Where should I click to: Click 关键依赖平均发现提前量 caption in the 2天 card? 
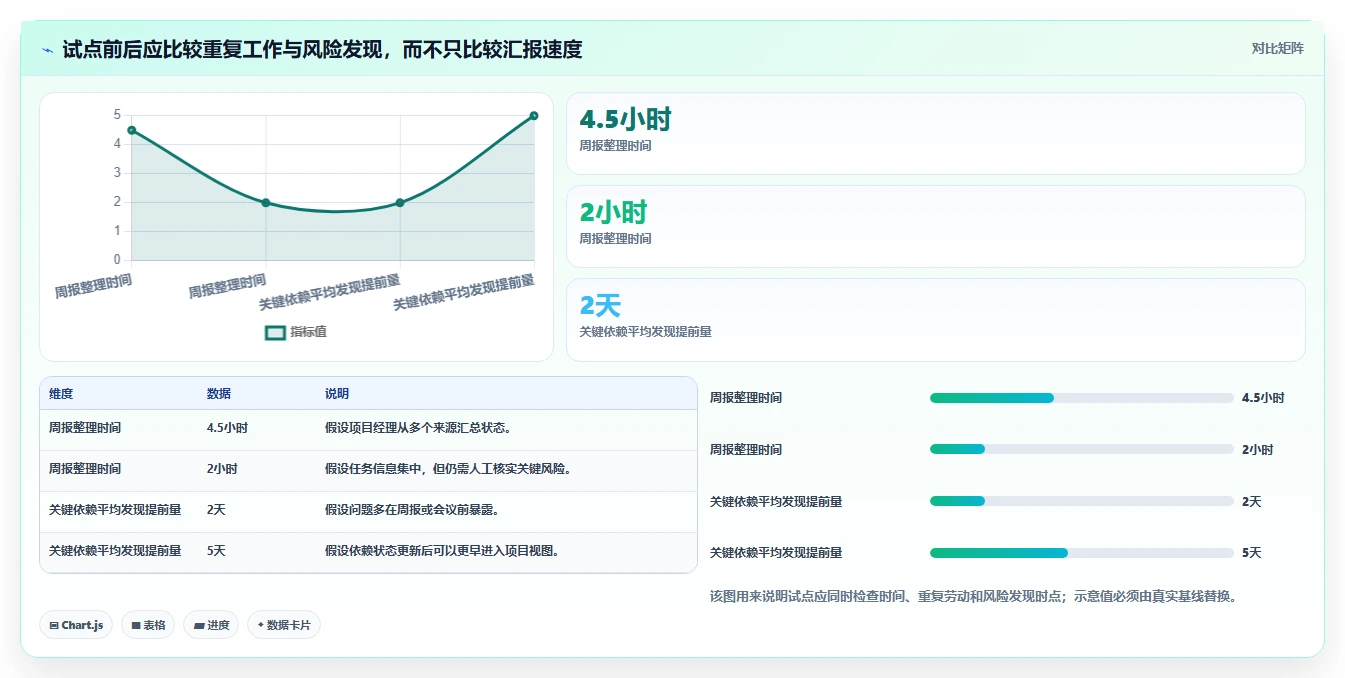(645, 331)
